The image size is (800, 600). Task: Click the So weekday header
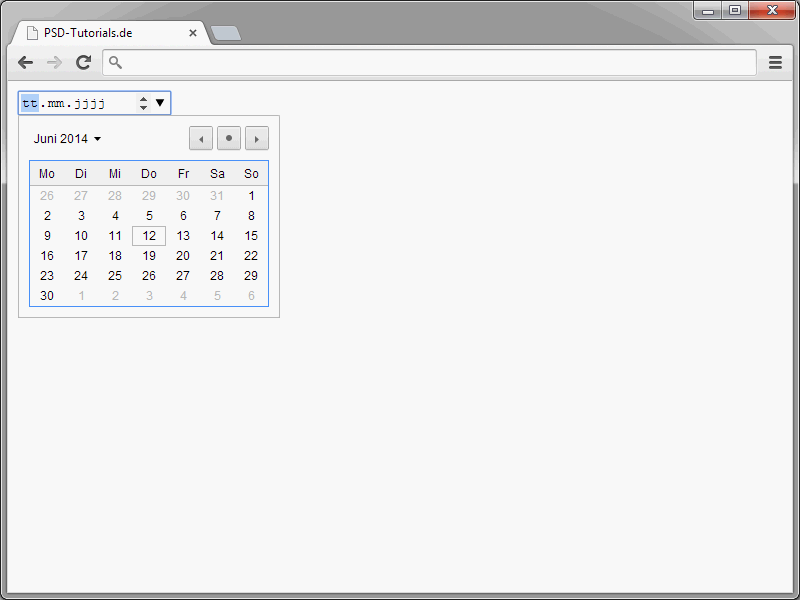click(251, 174)
